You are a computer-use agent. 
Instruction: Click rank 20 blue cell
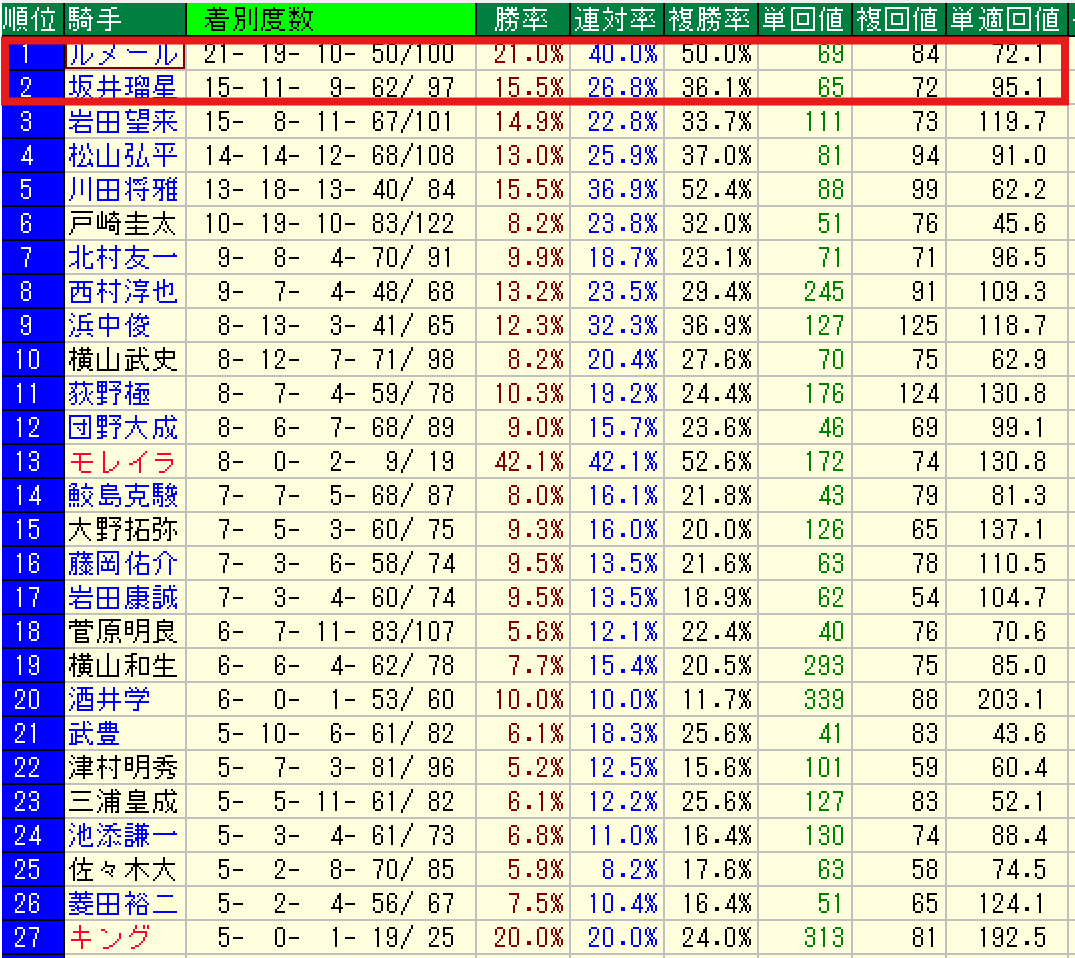[27, 699]
